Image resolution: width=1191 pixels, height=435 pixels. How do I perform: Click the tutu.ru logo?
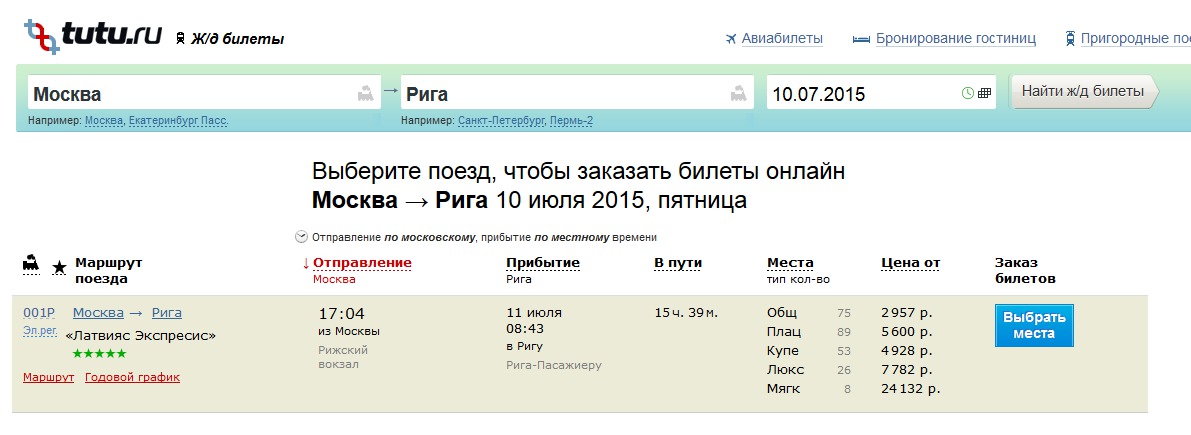click(x=92, y=36)
